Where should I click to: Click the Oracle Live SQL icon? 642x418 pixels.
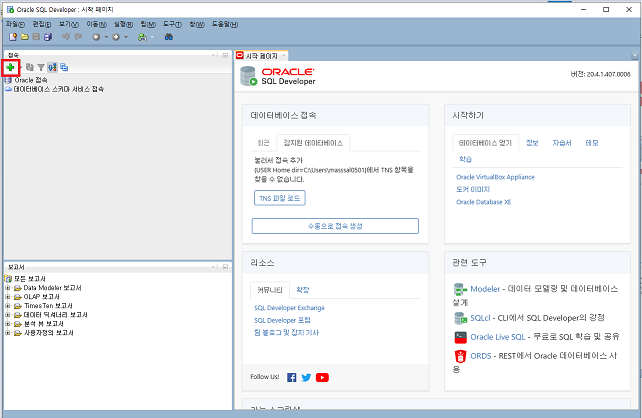point(461,337)
